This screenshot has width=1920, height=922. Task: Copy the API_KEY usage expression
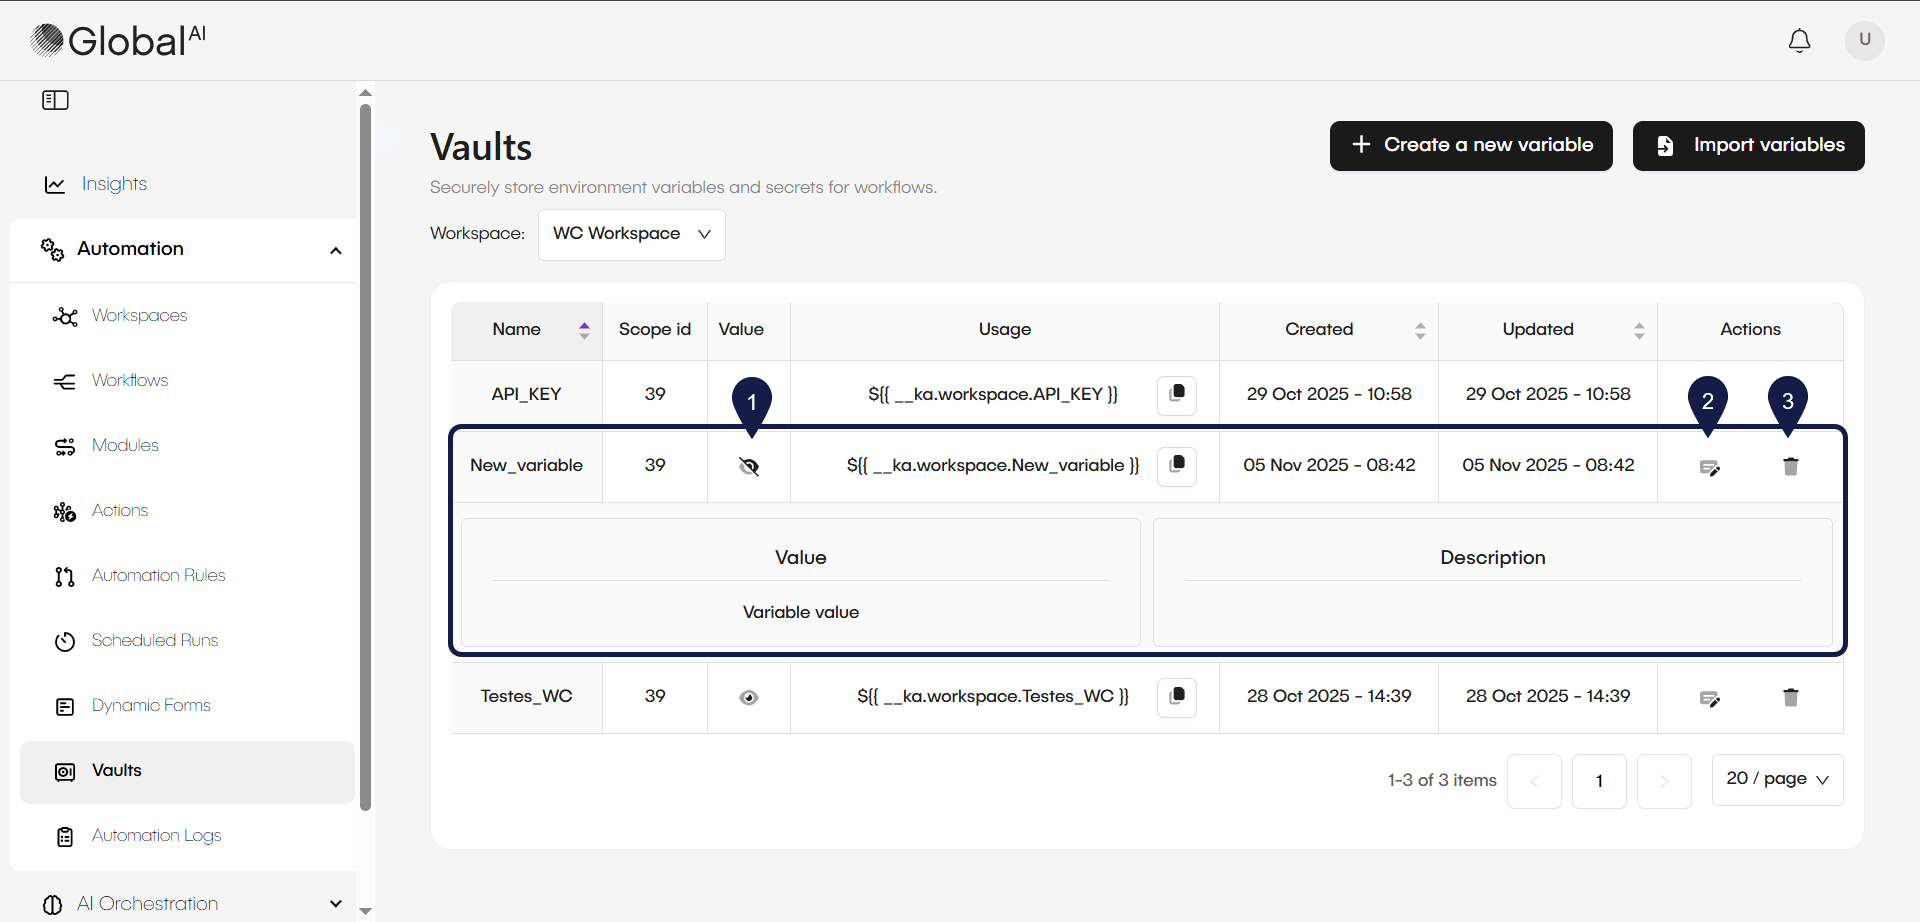point(1176,395)
